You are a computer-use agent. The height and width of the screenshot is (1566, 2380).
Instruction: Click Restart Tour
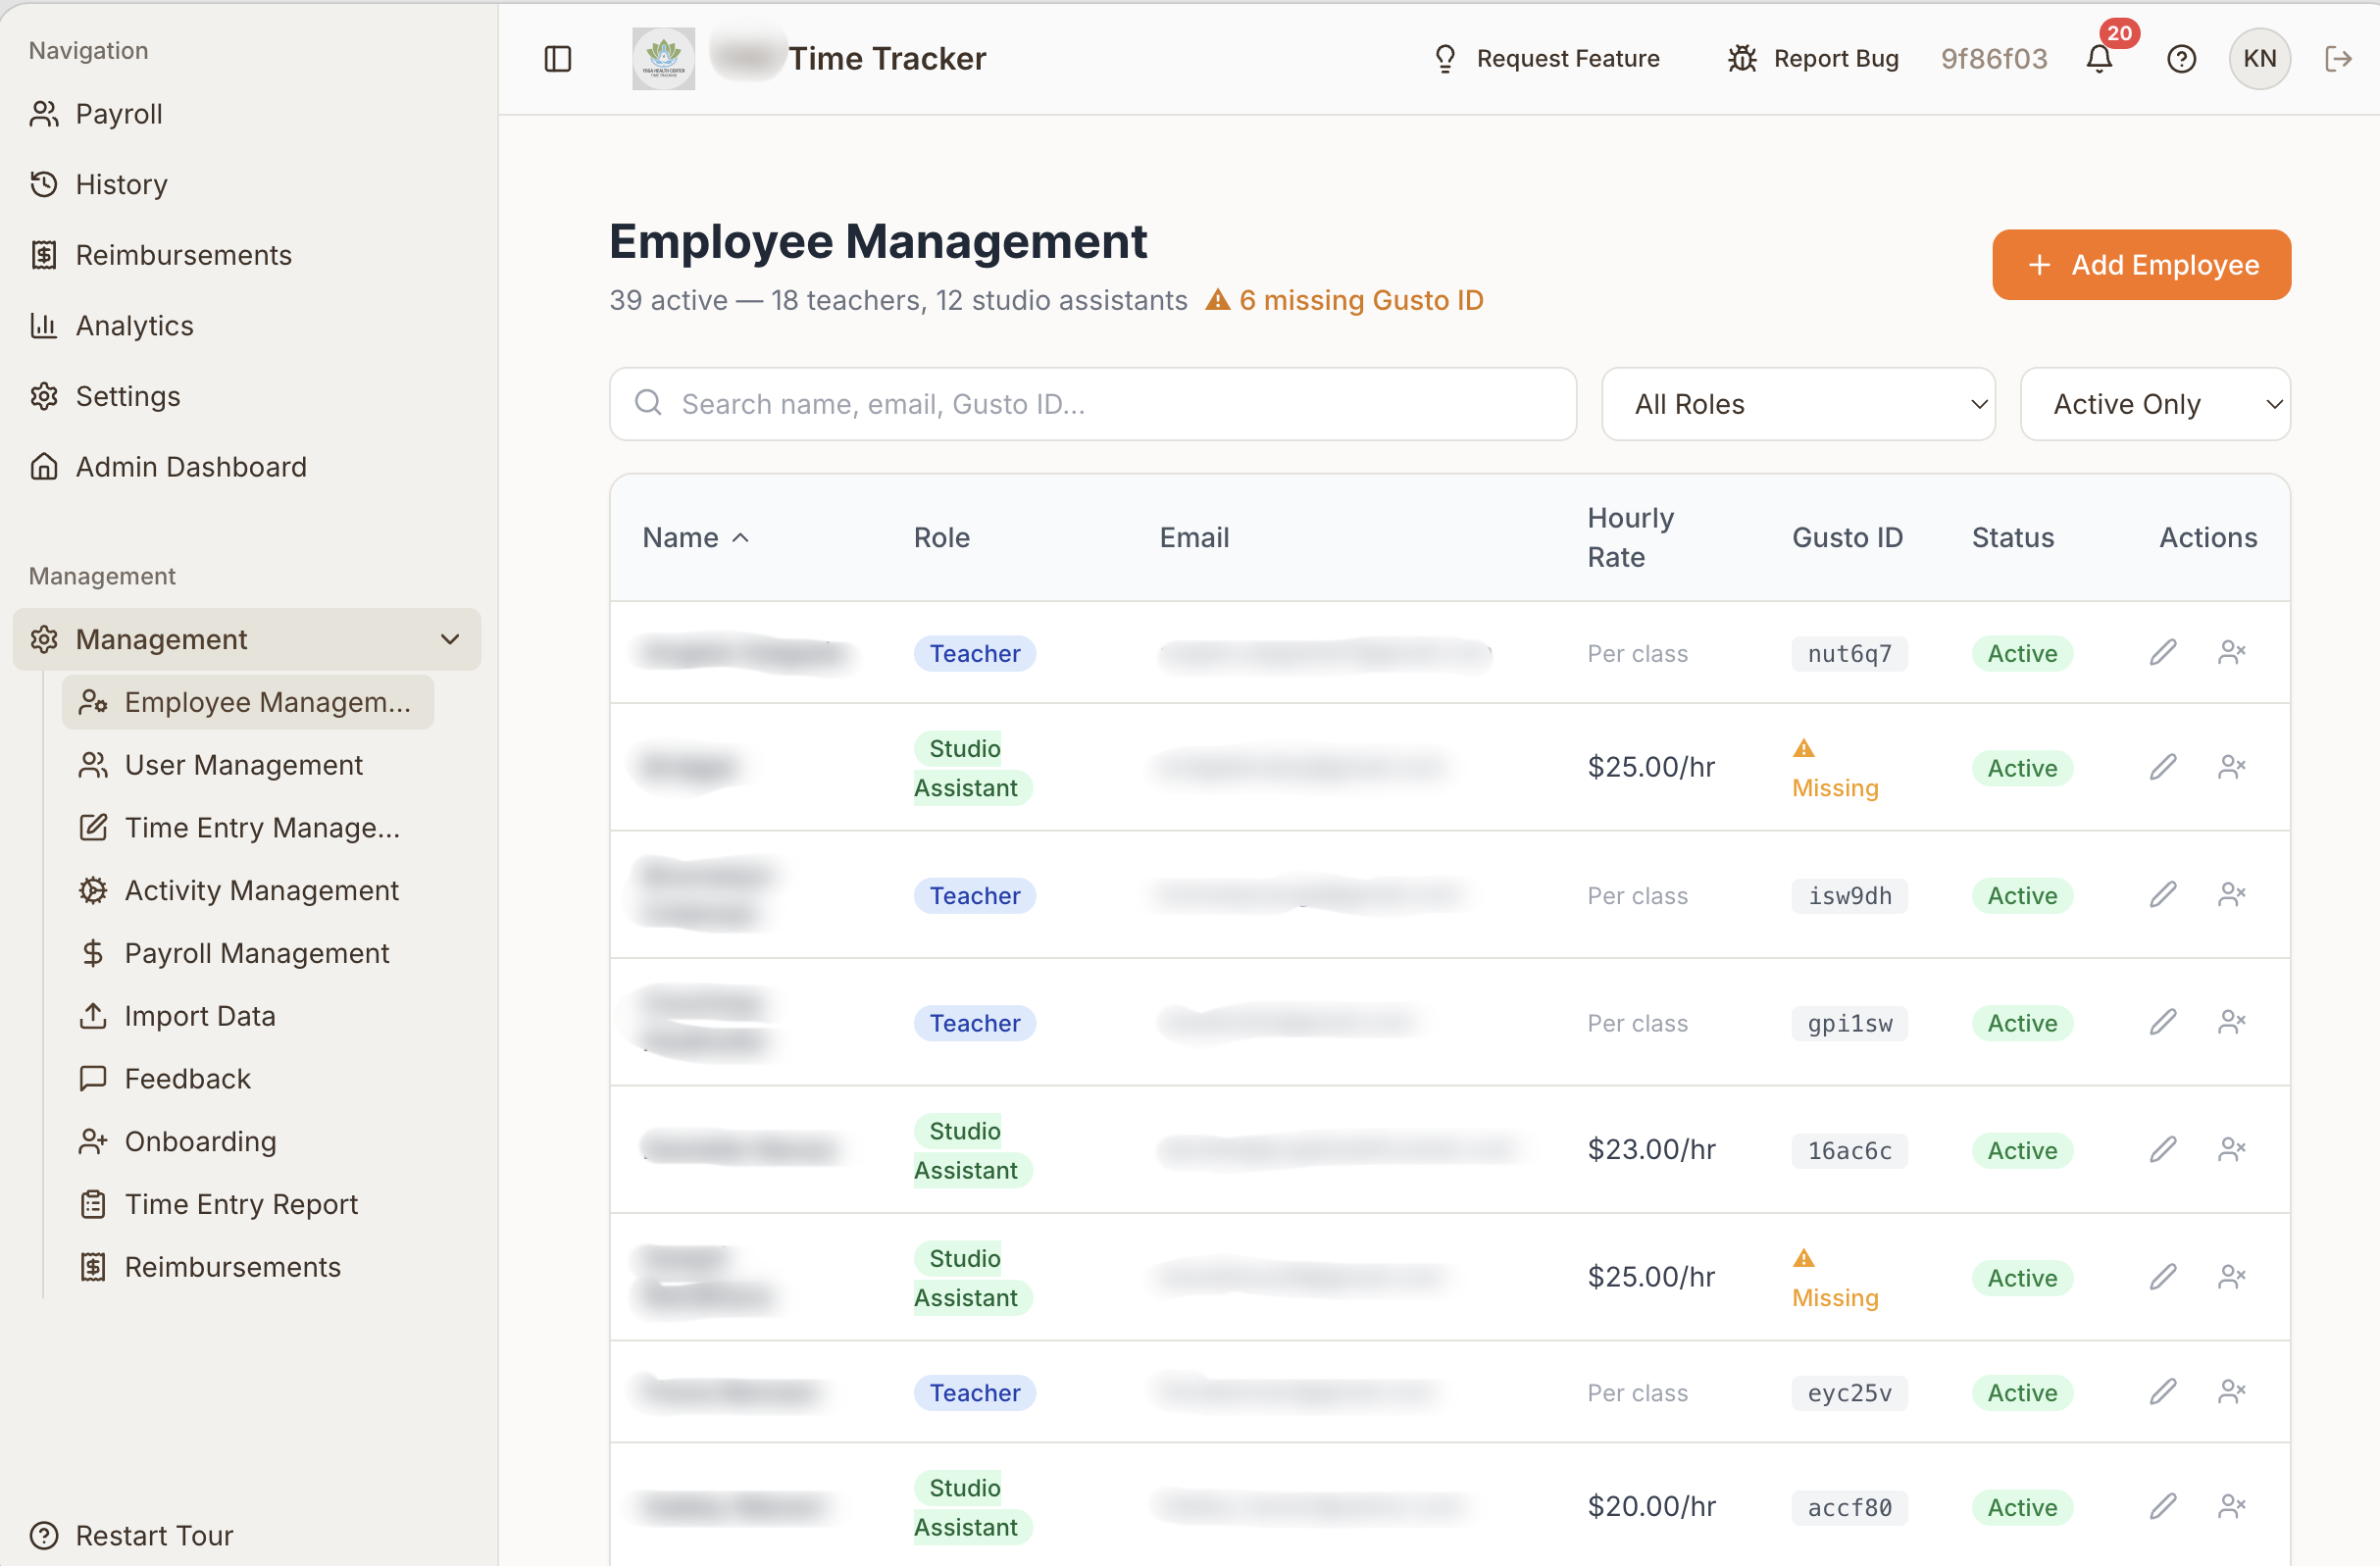point(131,1535)
